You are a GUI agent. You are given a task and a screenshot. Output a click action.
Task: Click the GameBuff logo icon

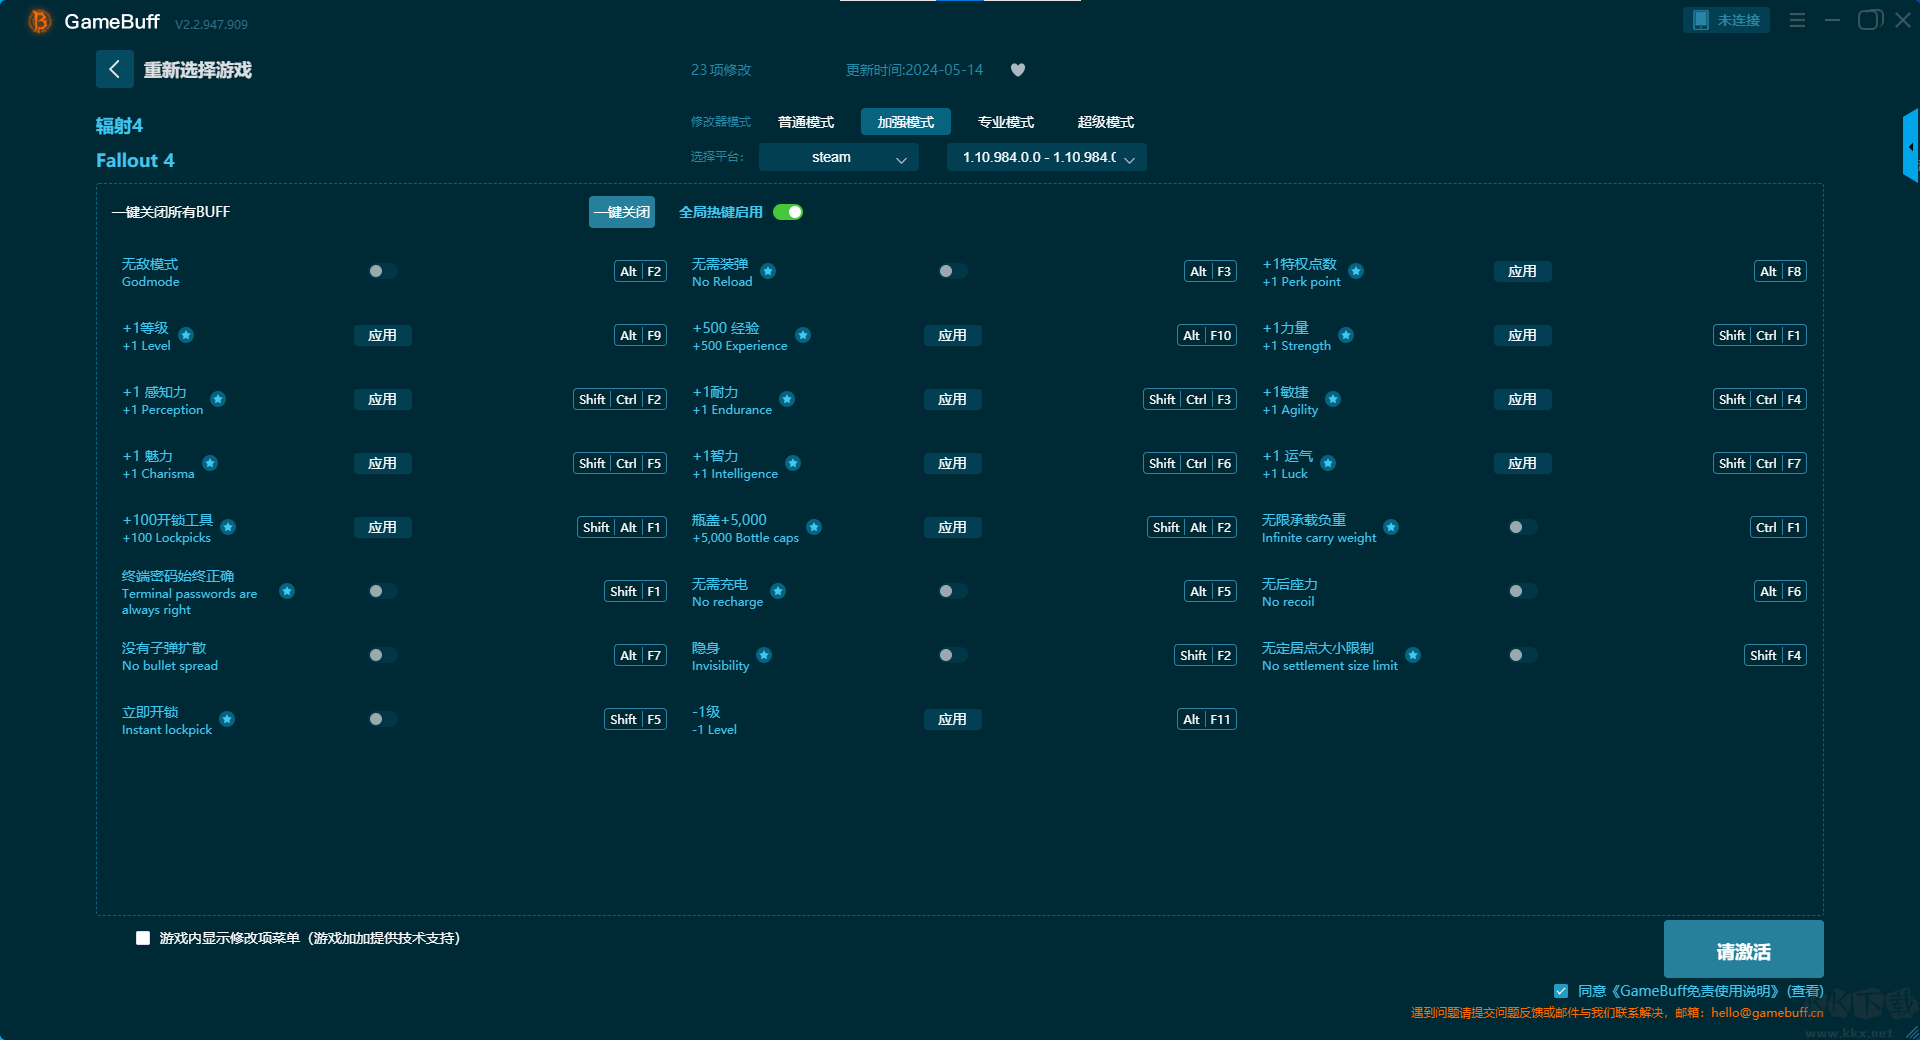pos(39,21)
